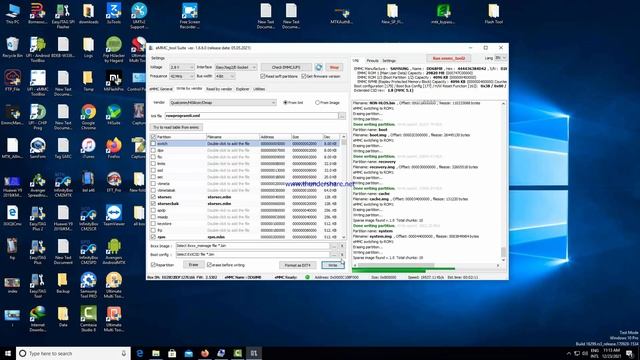Open UFI eMMC ToolBox shortcut
Image resolution: width=640 pixels, height=360 pixels.
coord(38,83)
